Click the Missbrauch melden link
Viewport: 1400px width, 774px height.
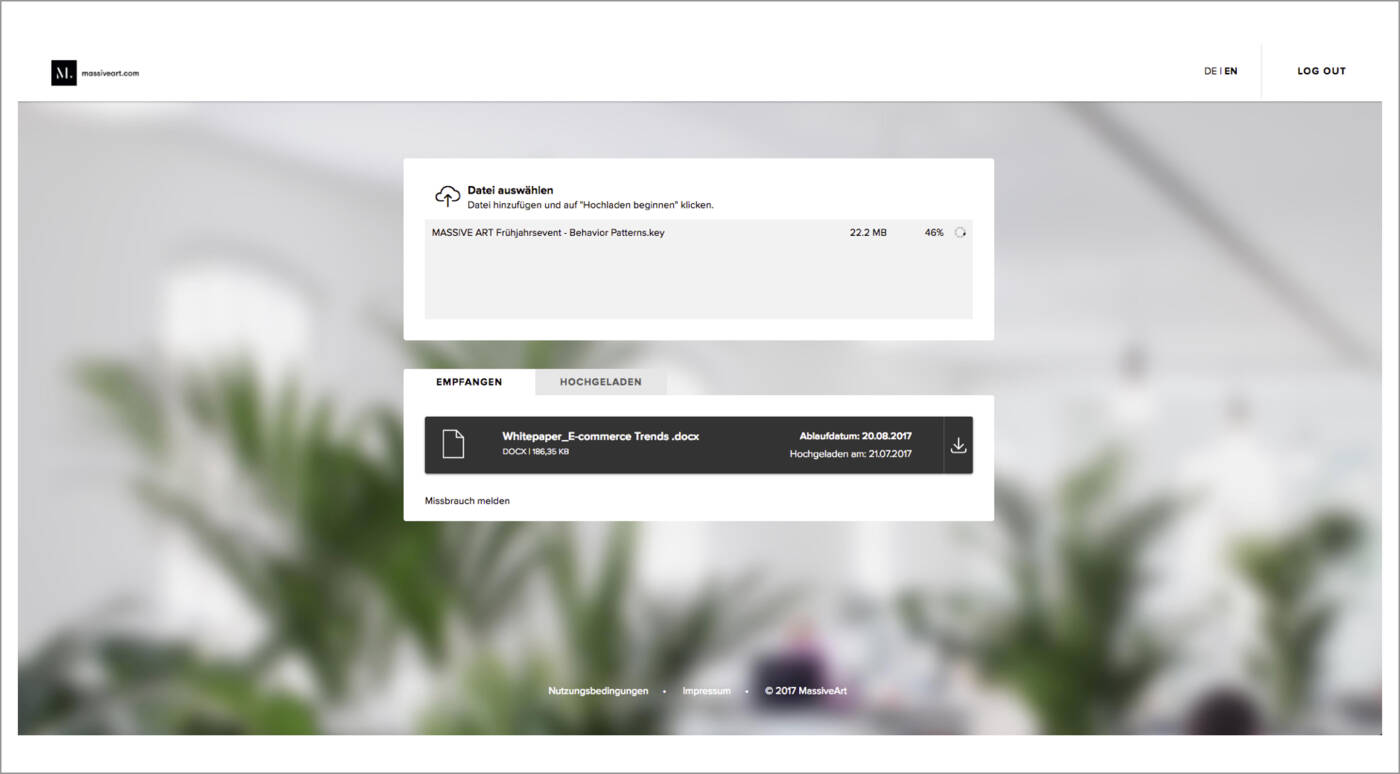coord(467,501)
